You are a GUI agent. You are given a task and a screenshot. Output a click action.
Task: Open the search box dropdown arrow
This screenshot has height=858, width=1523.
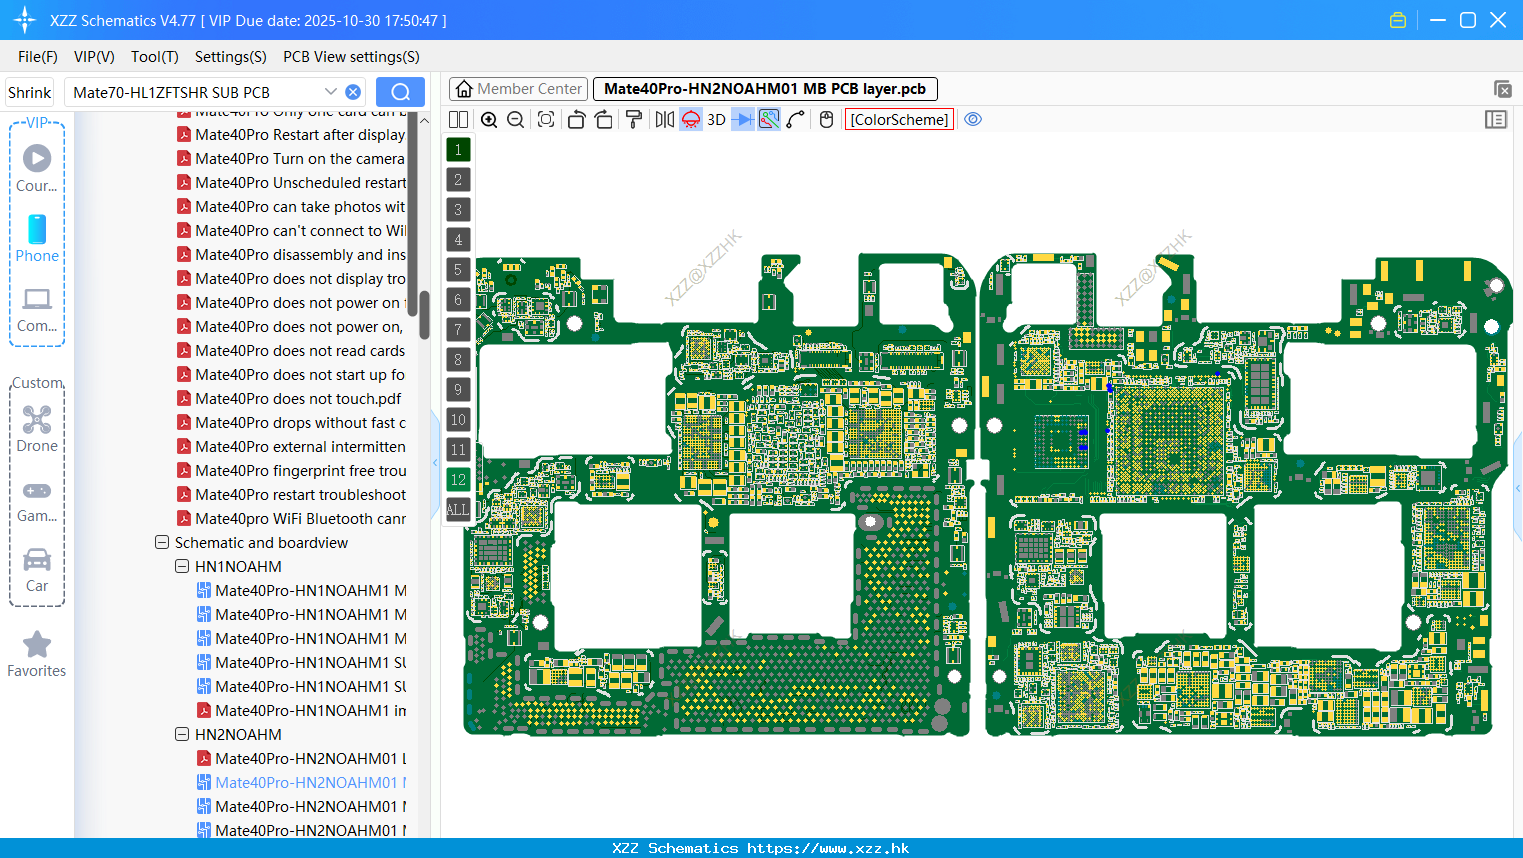[330, 92]
